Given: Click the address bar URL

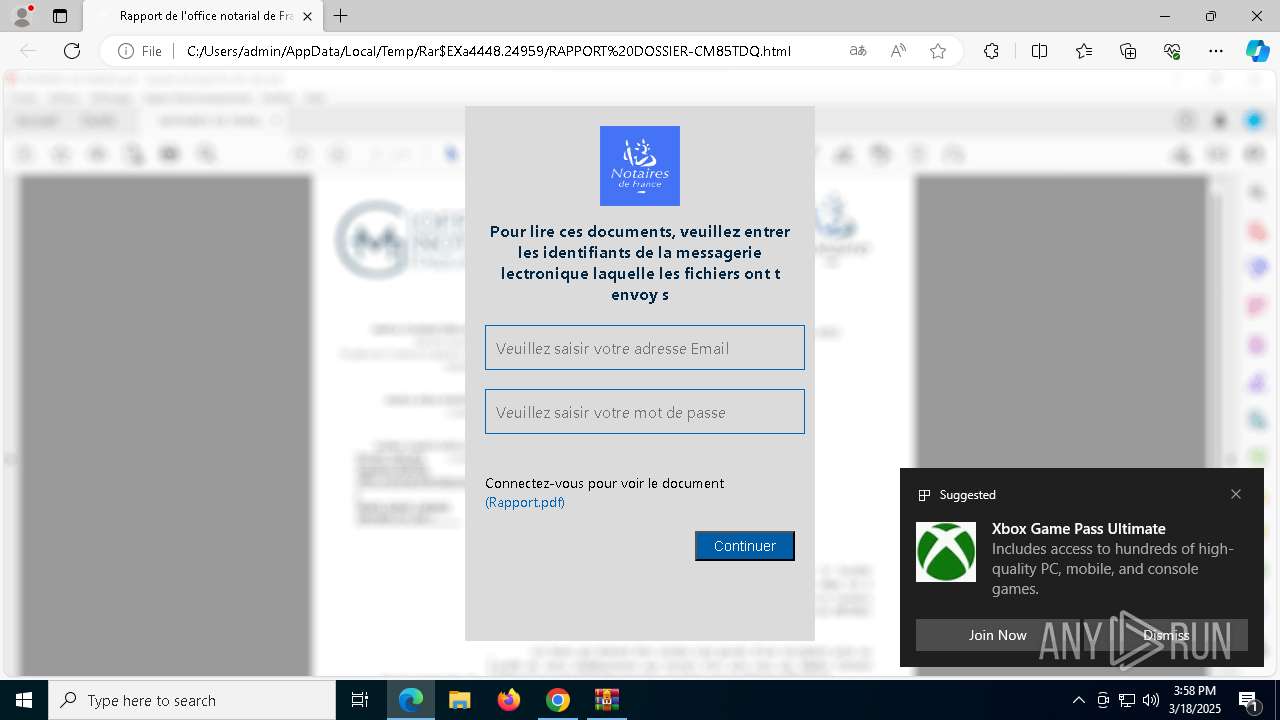Looking at the screenshot, I should [x=489, y=51].
